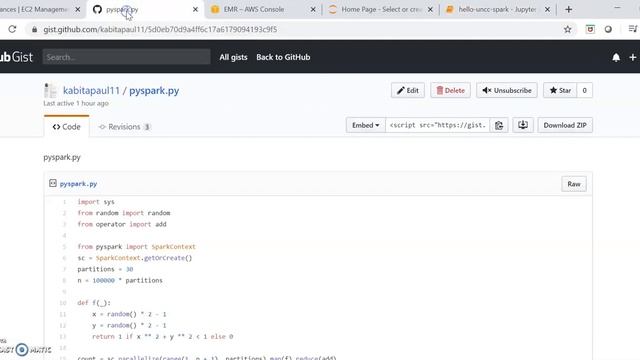Click the file icon beside pyspark.py header
This screenshot has width=640, height=360.
coord(53,183)
